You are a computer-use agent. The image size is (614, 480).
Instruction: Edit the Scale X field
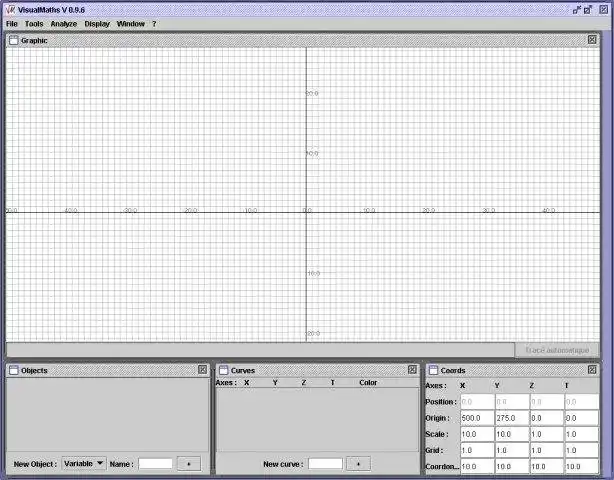[x=477, y=434]
